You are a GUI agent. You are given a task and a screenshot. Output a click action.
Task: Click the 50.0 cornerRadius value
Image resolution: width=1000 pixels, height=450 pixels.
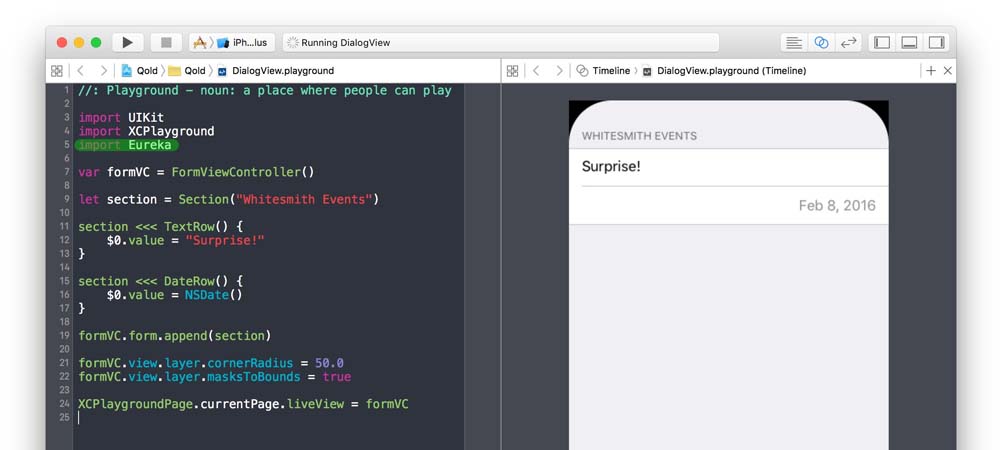[x=329, y=363]
